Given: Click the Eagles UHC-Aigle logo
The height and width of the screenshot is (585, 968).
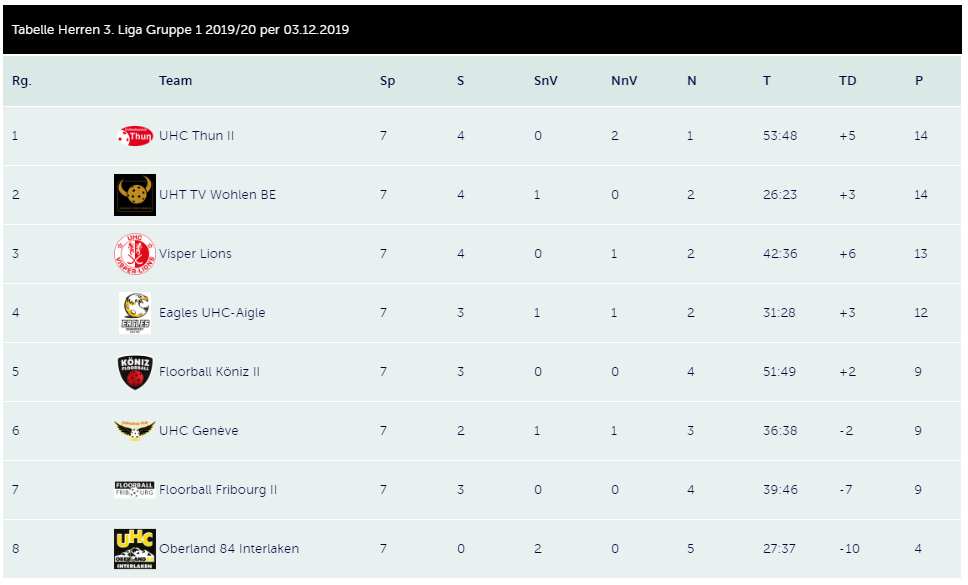Looking at the screenshot, I should tap(135, 313).
